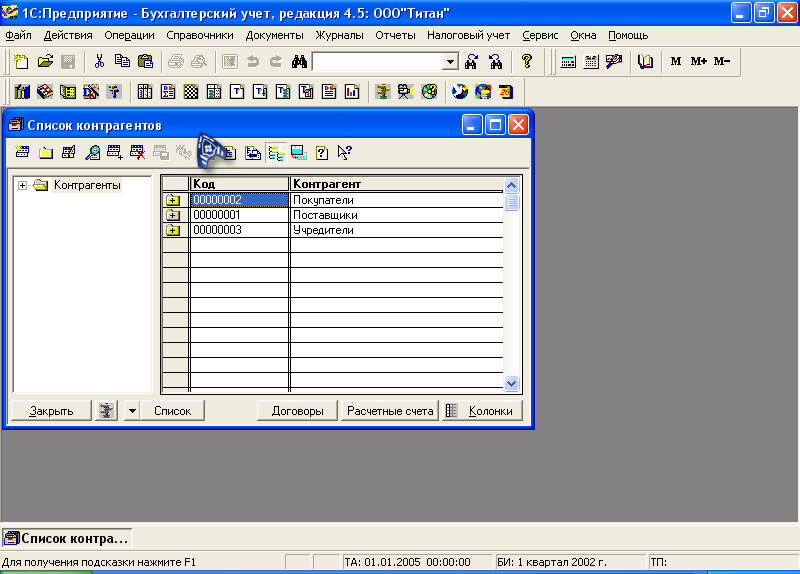Click the globe with dove icon
The width and height of the screenshot is (800, 574).
[460, 92]
